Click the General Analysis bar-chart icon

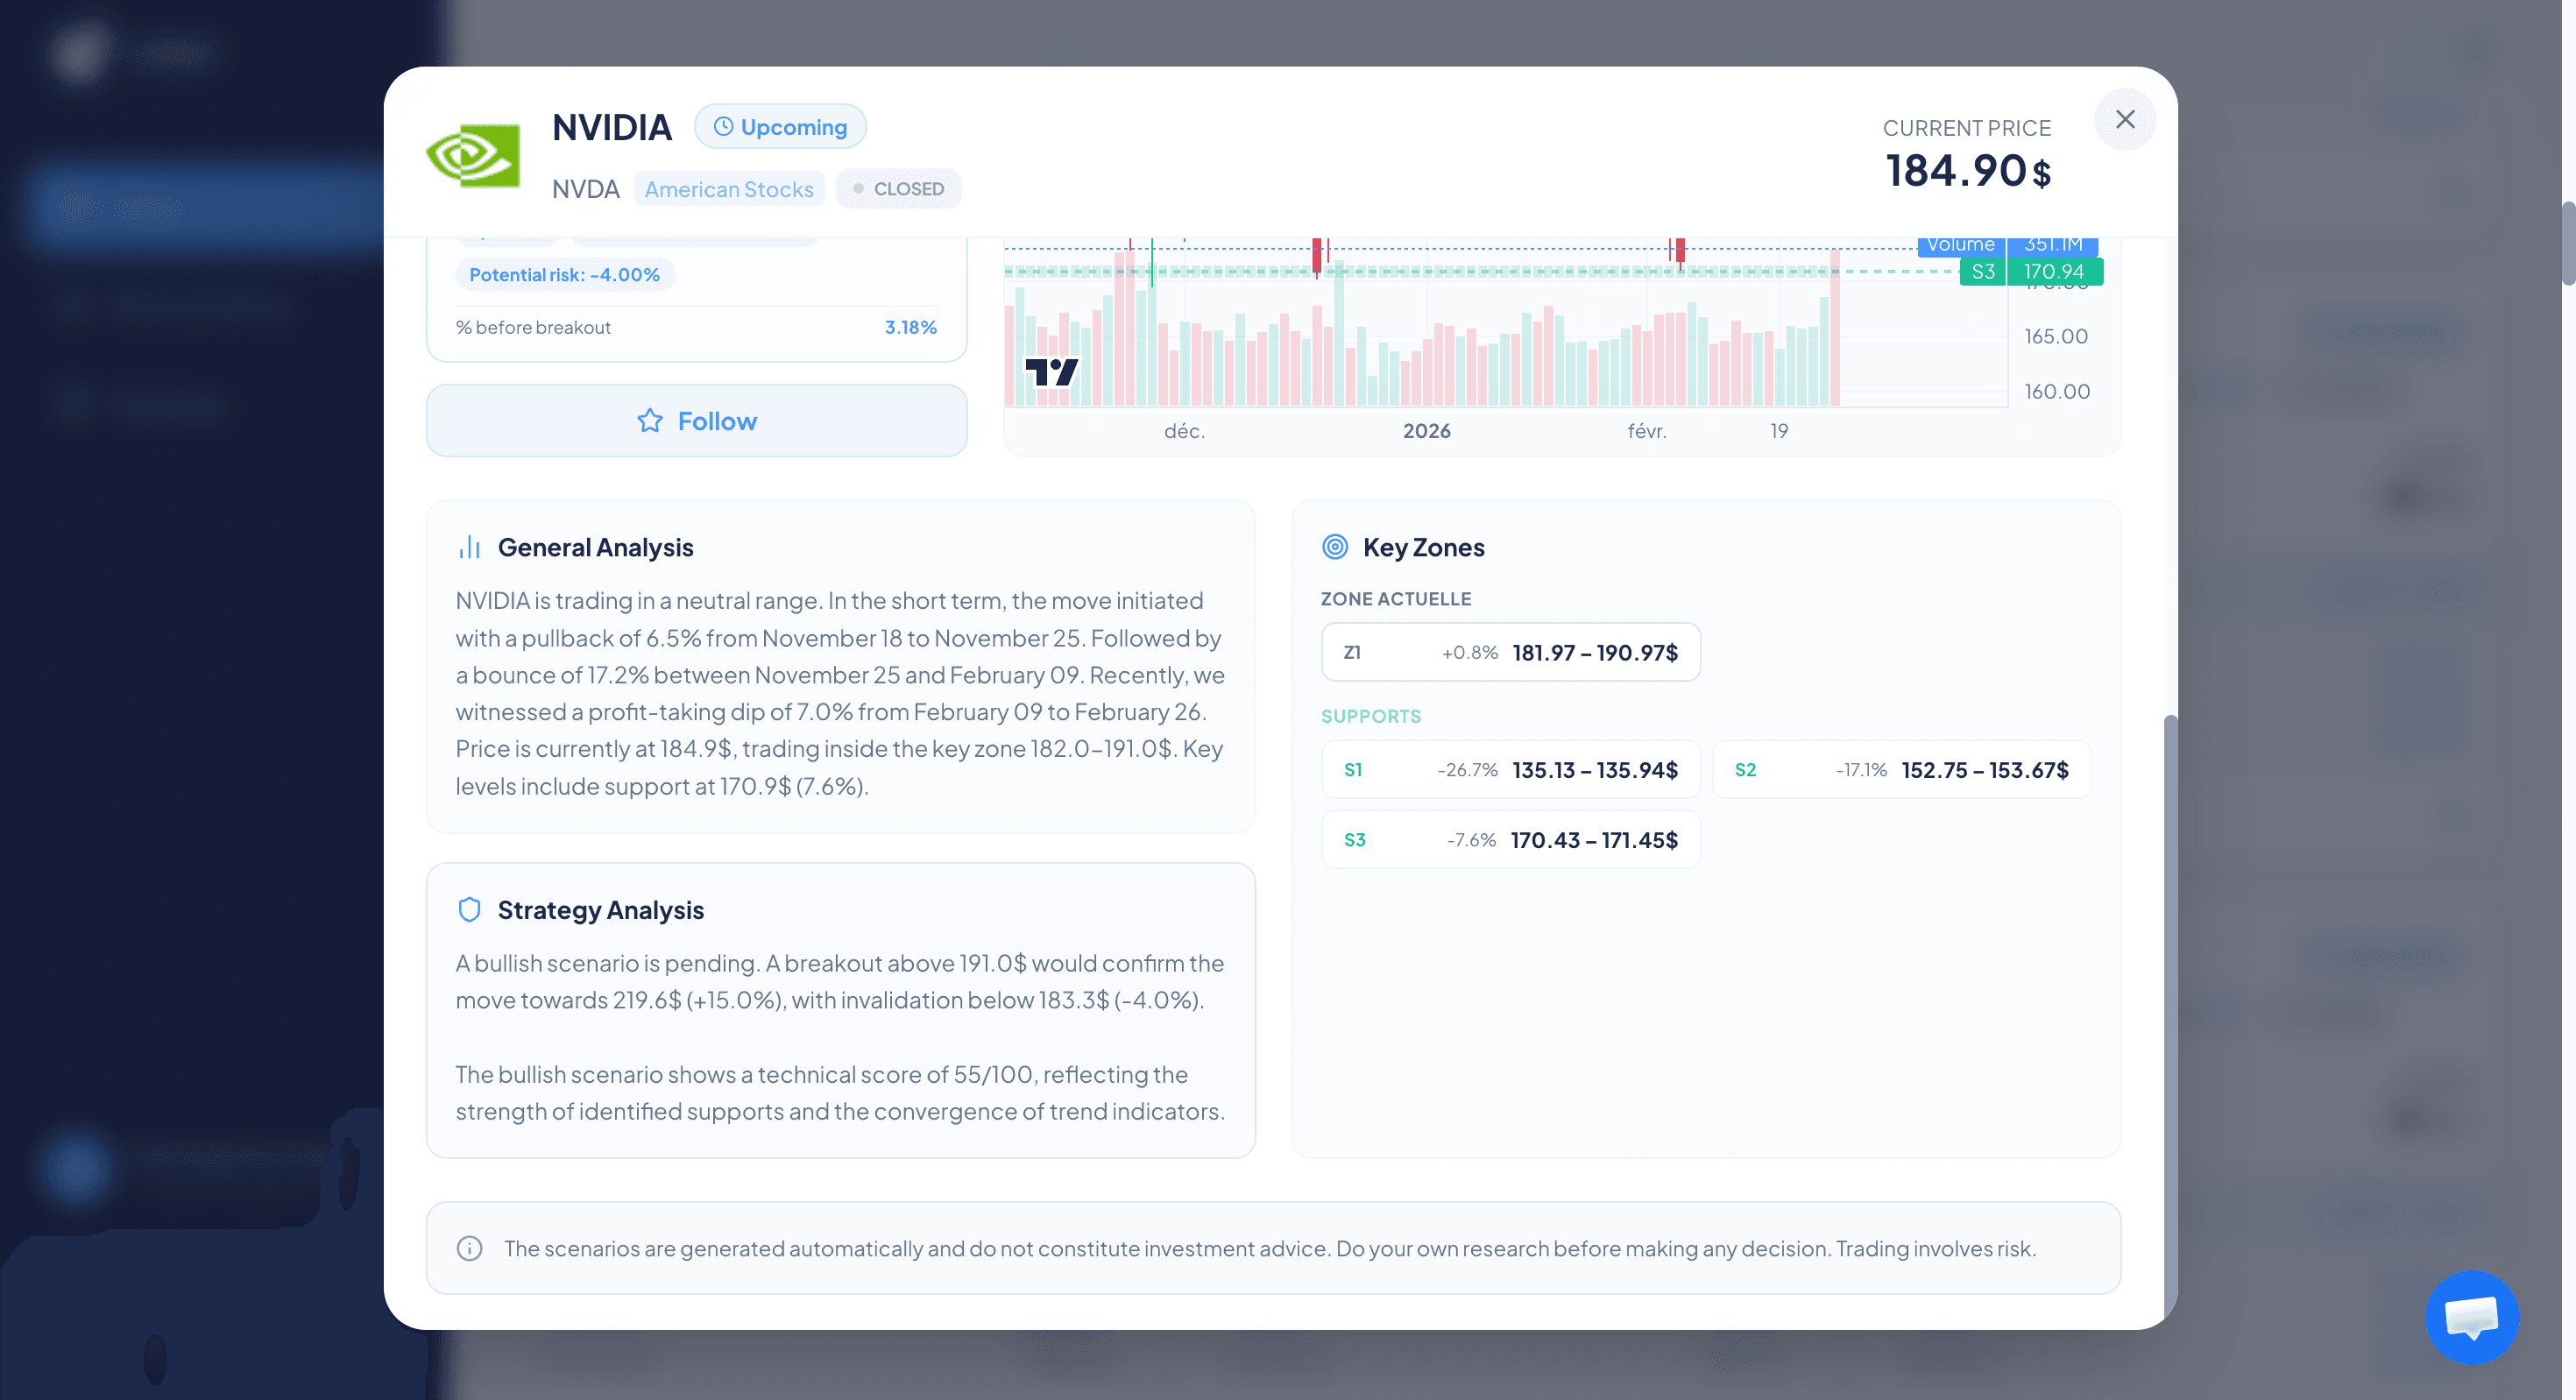469,546
